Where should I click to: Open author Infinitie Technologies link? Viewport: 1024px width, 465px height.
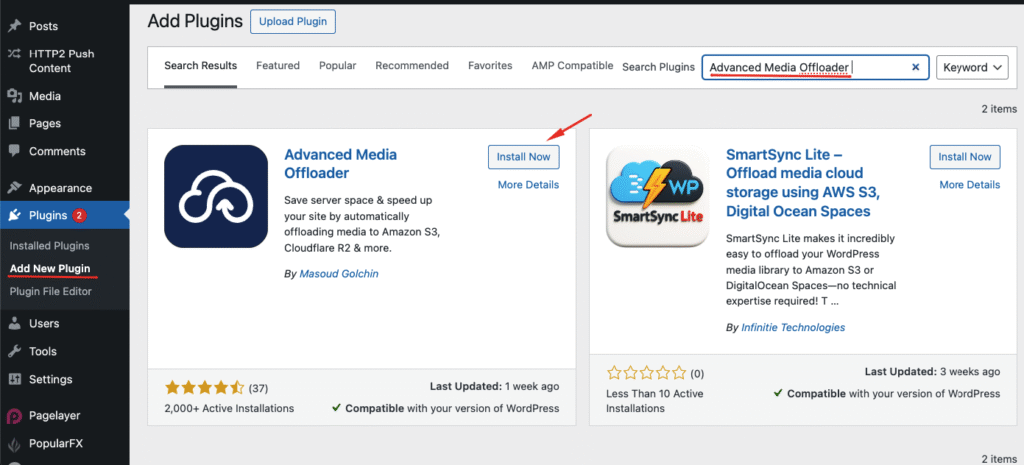pos(793,327)
